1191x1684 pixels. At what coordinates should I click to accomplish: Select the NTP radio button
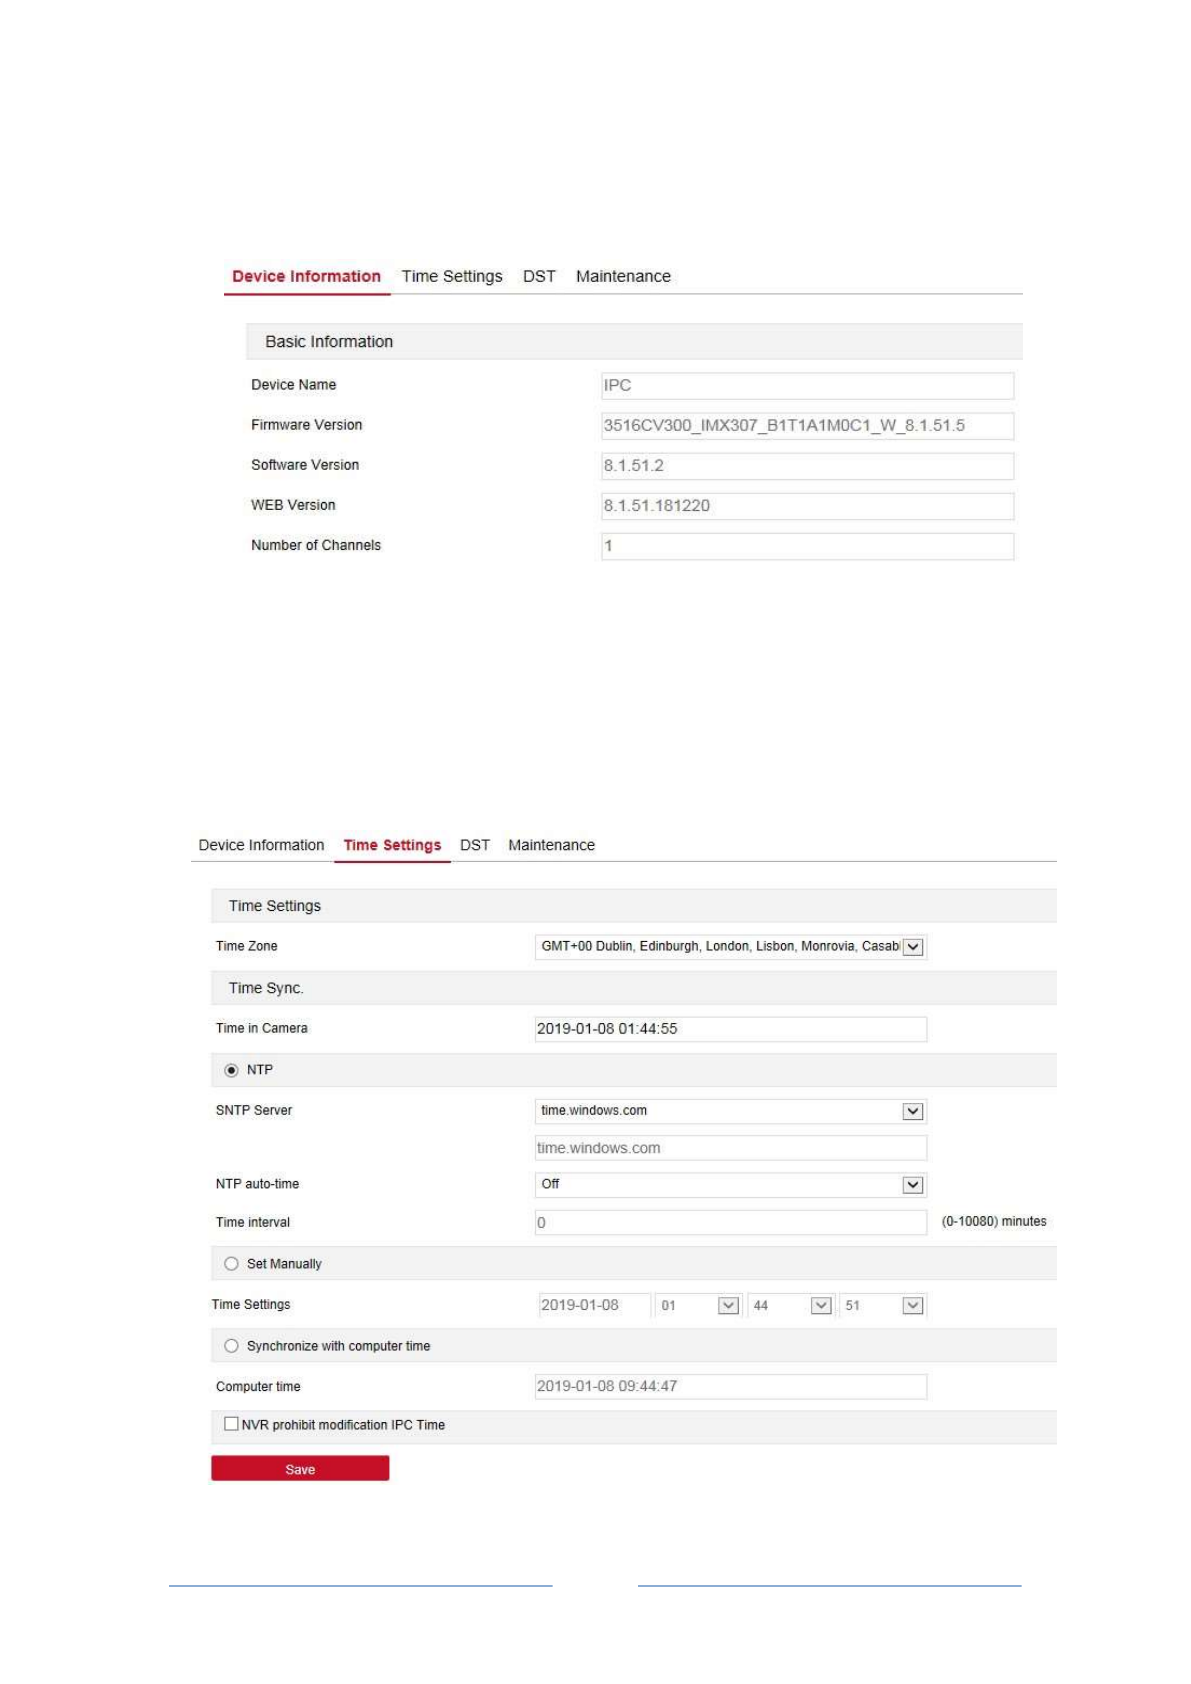click(232, 1070)
